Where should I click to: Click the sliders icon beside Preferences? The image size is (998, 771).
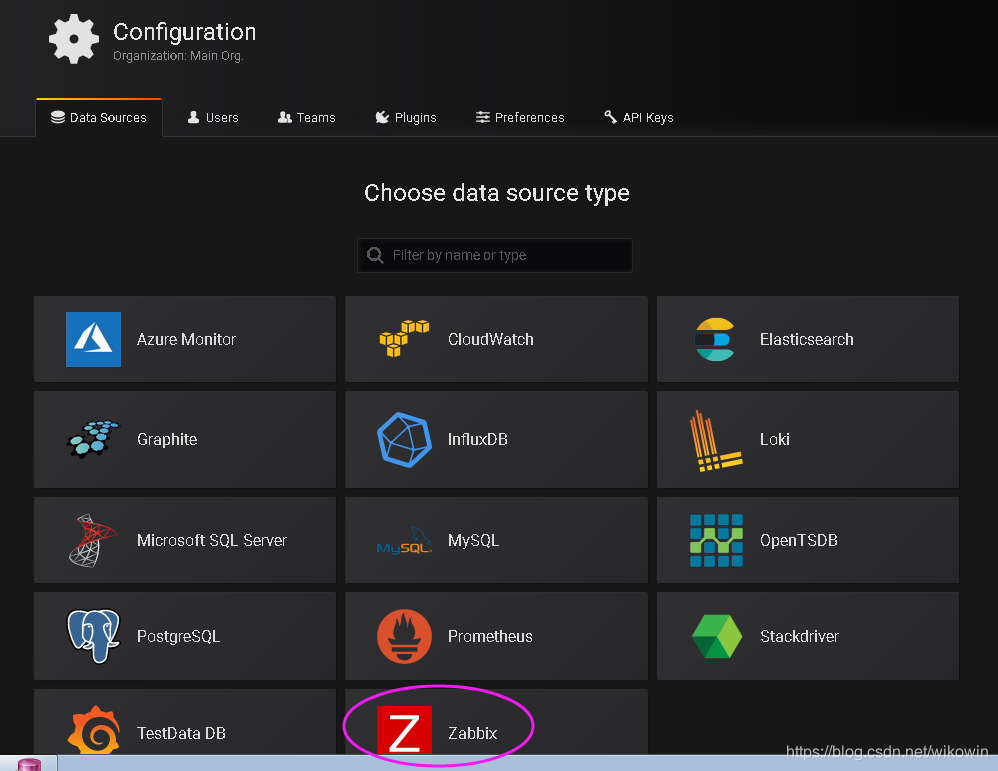(482, 117)
